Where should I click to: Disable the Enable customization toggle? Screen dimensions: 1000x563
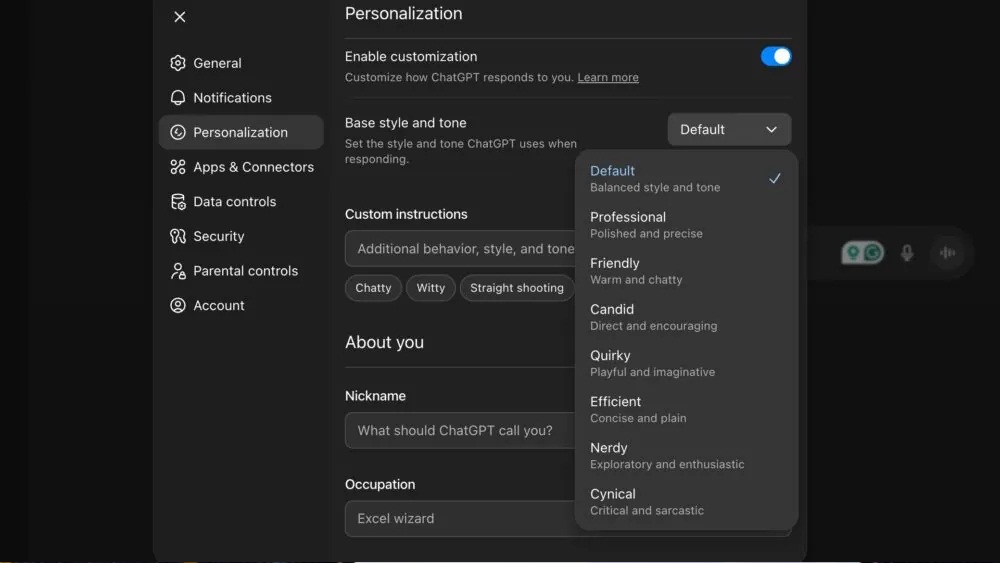pyautogui.click(x=776, y=57)
